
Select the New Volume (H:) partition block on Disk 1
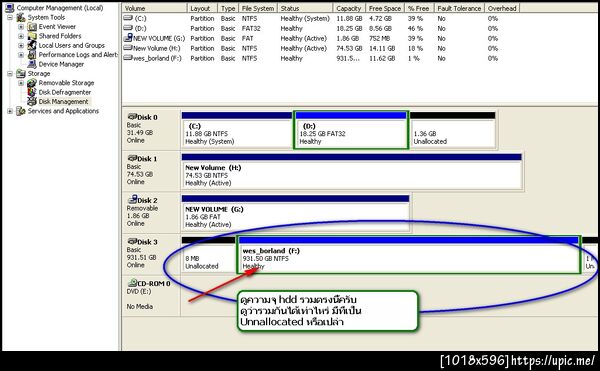pyautogui.click(x=351, y=171)
